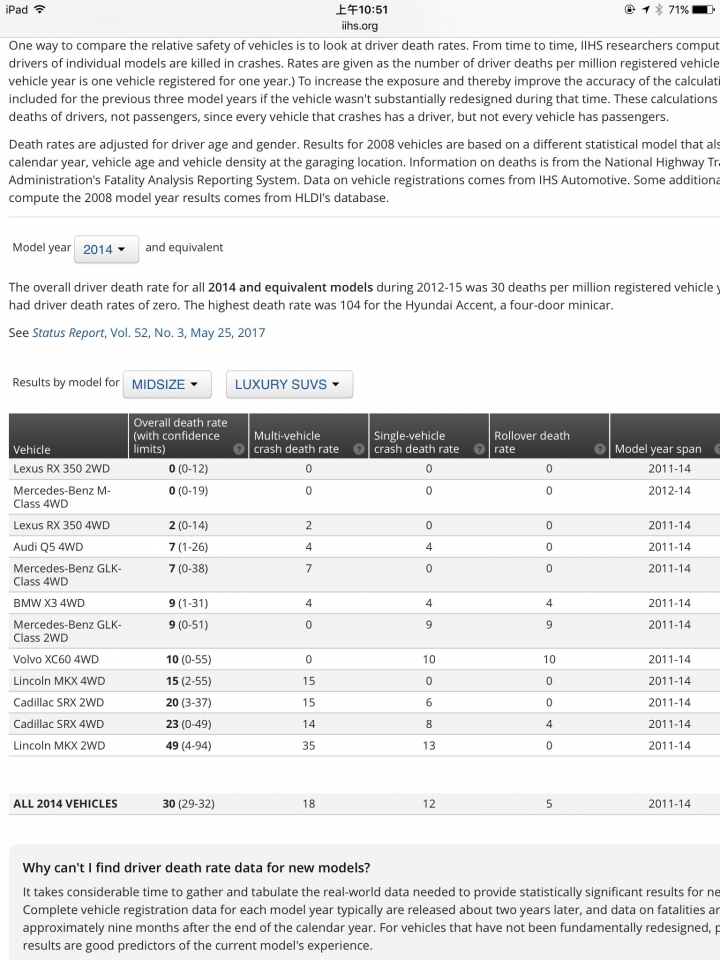The height and width of the screenshot is (960, 720).
Task: Select the Mercedes-Benz GLK-Class 2WD row
Action: tap(364, 631)
